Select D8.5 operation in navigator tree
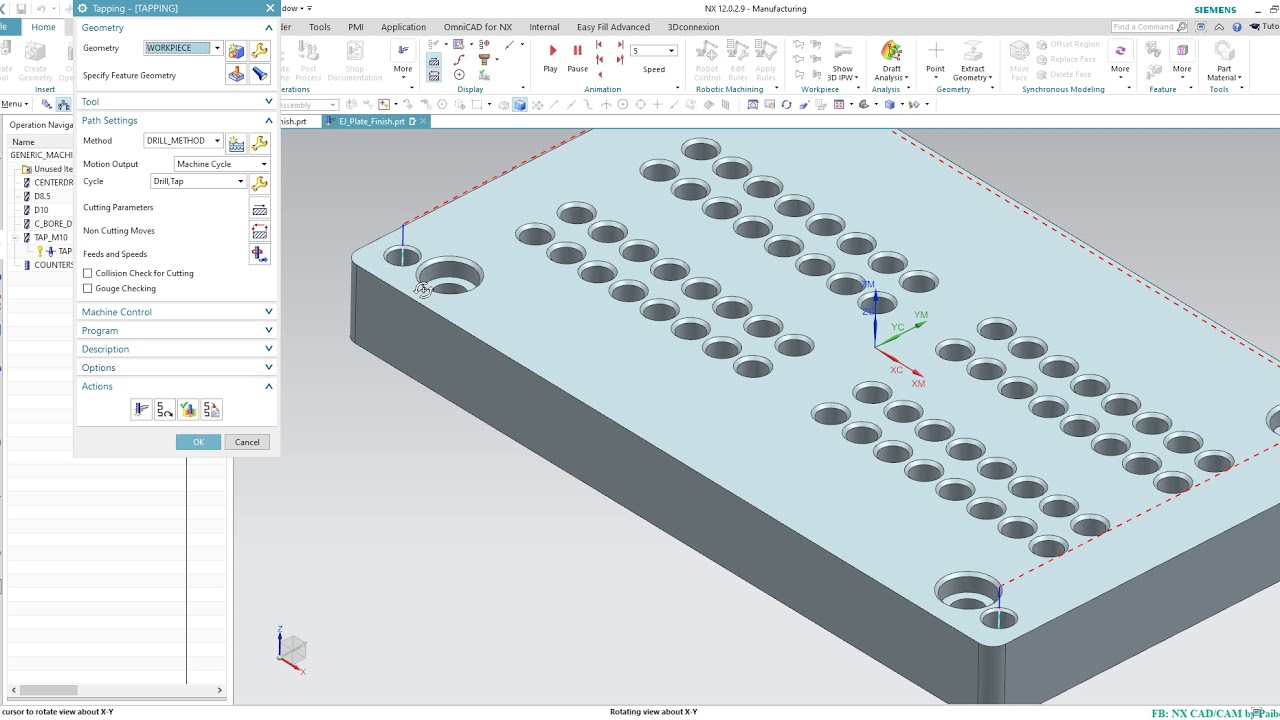Viewport: 1280px width, 720px height. (x=42, y=196)
